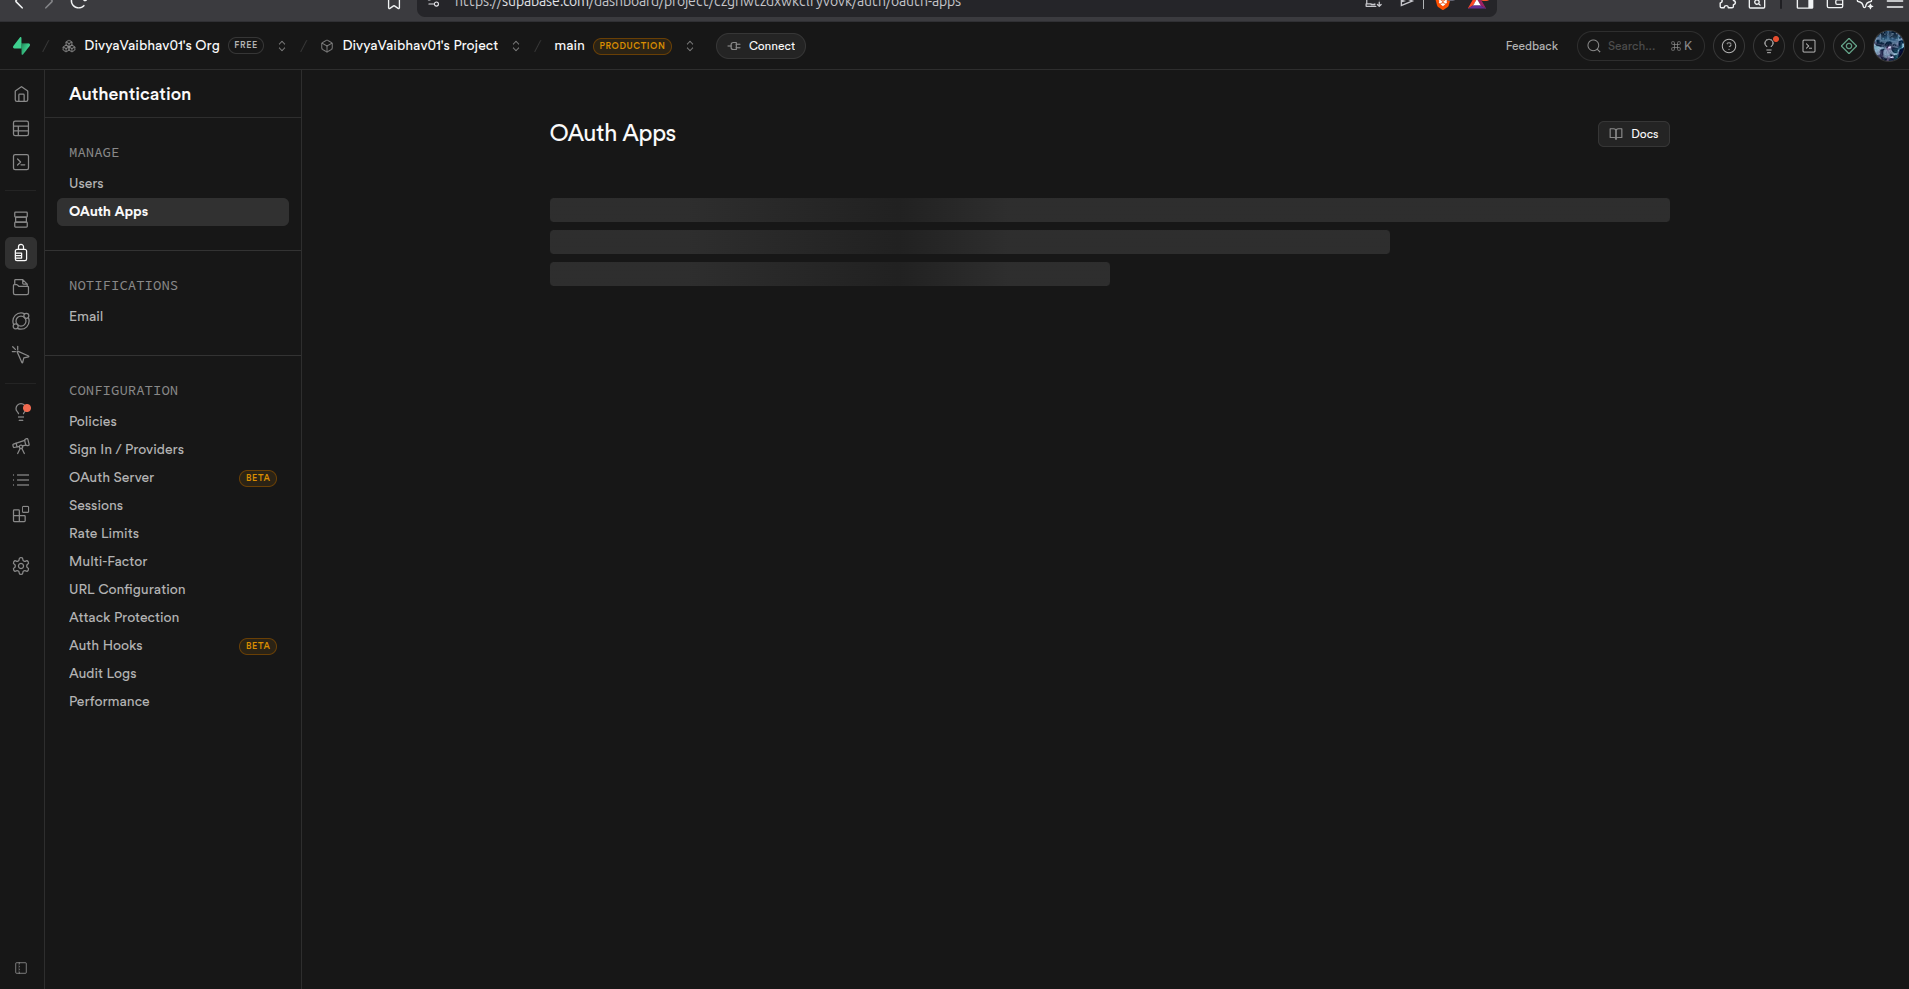This screenshot has height=989, width=1909.
Task: Expand the project selector next to DivyaVaibhav01's Project
Action: click(516, 46)
